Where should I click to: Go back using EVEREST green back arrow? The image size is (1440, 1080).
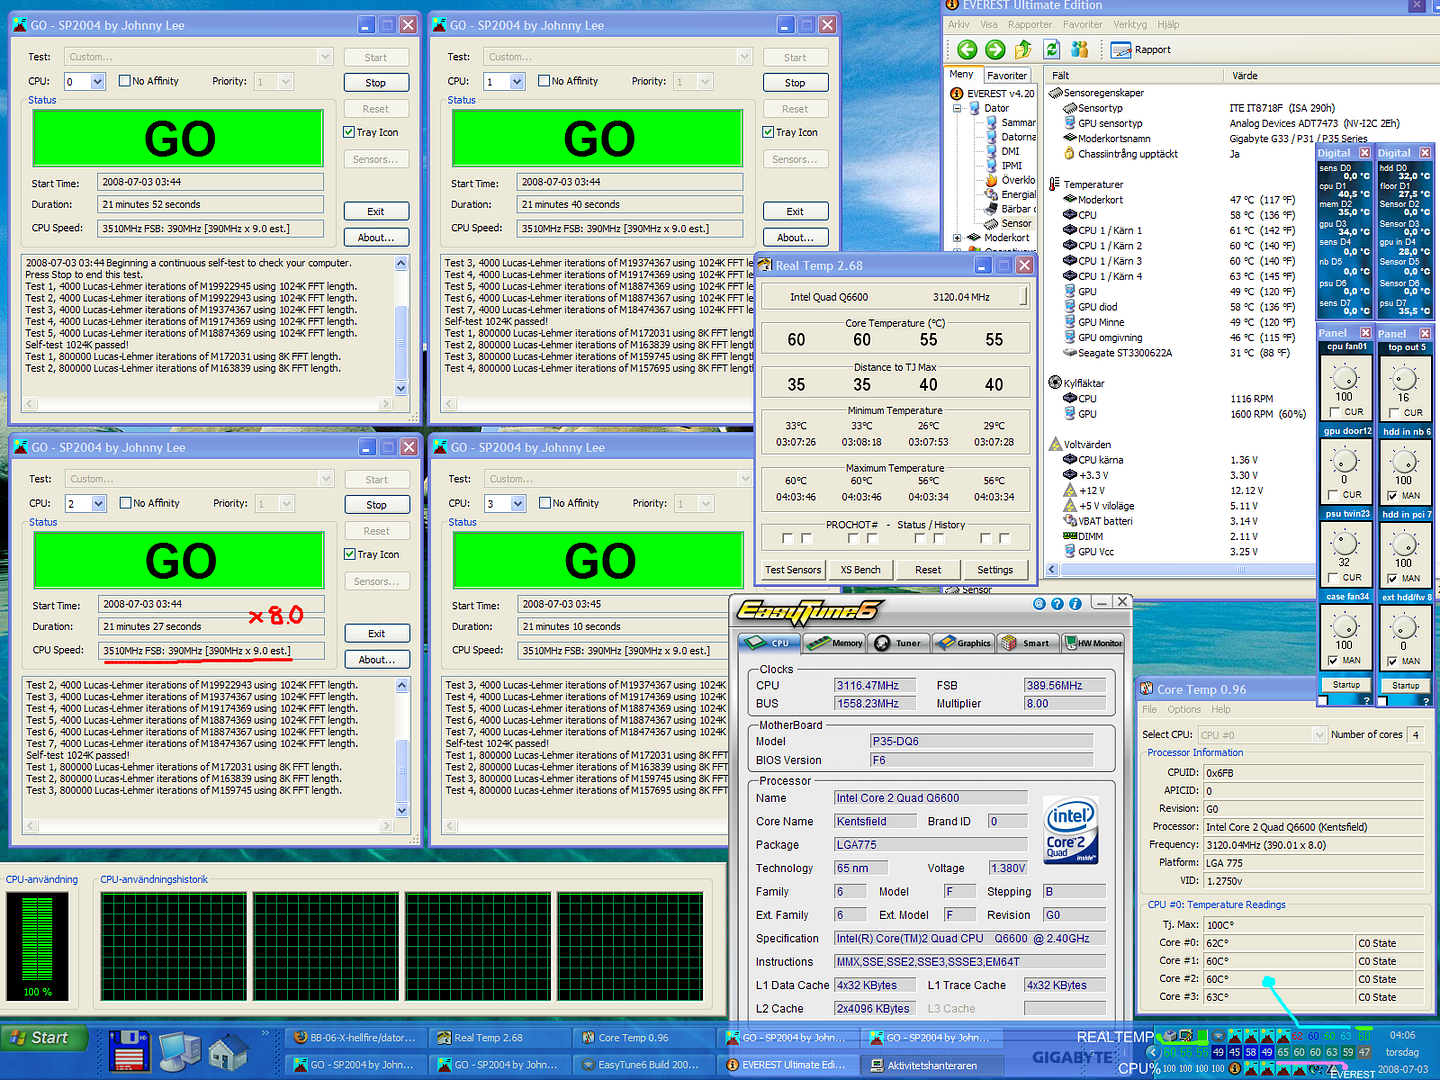tap(967, 49)
